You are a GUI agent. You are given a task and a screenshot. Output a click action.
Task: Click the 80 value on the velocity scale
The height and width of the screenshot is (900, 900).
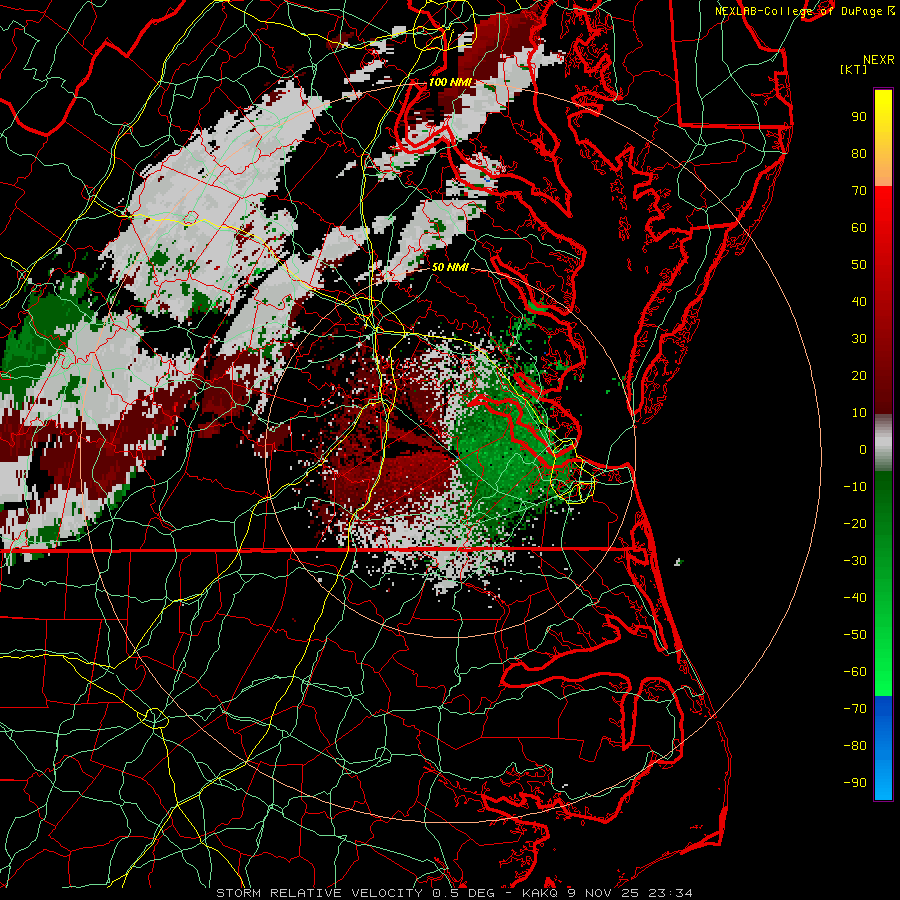(x=859, y=154)
